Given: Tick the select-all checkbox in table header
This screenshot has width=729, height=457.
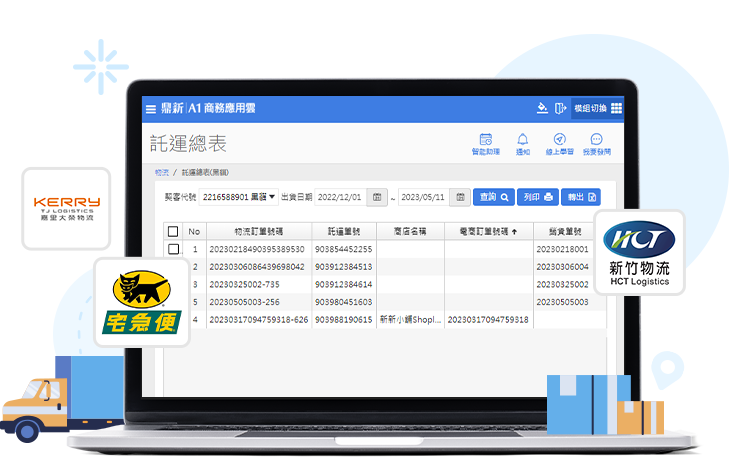Looking at the screenshot, I should pos(173,231).
